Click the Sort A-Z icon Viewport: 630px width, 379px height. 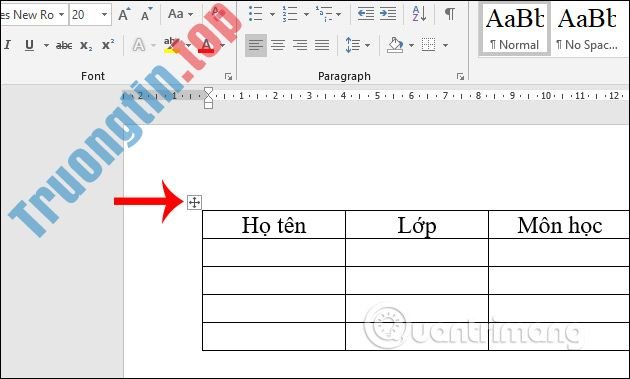pos(419,14)
